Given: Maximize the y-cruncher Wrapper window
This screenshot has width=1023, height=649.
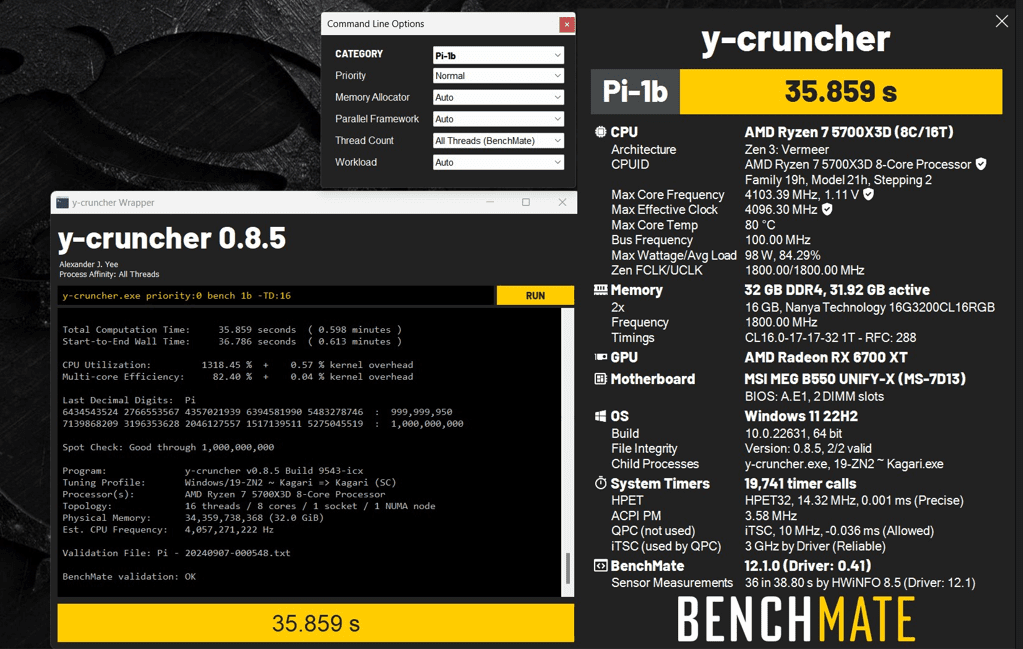Looking at the screenshot, I should pos(526,202).
